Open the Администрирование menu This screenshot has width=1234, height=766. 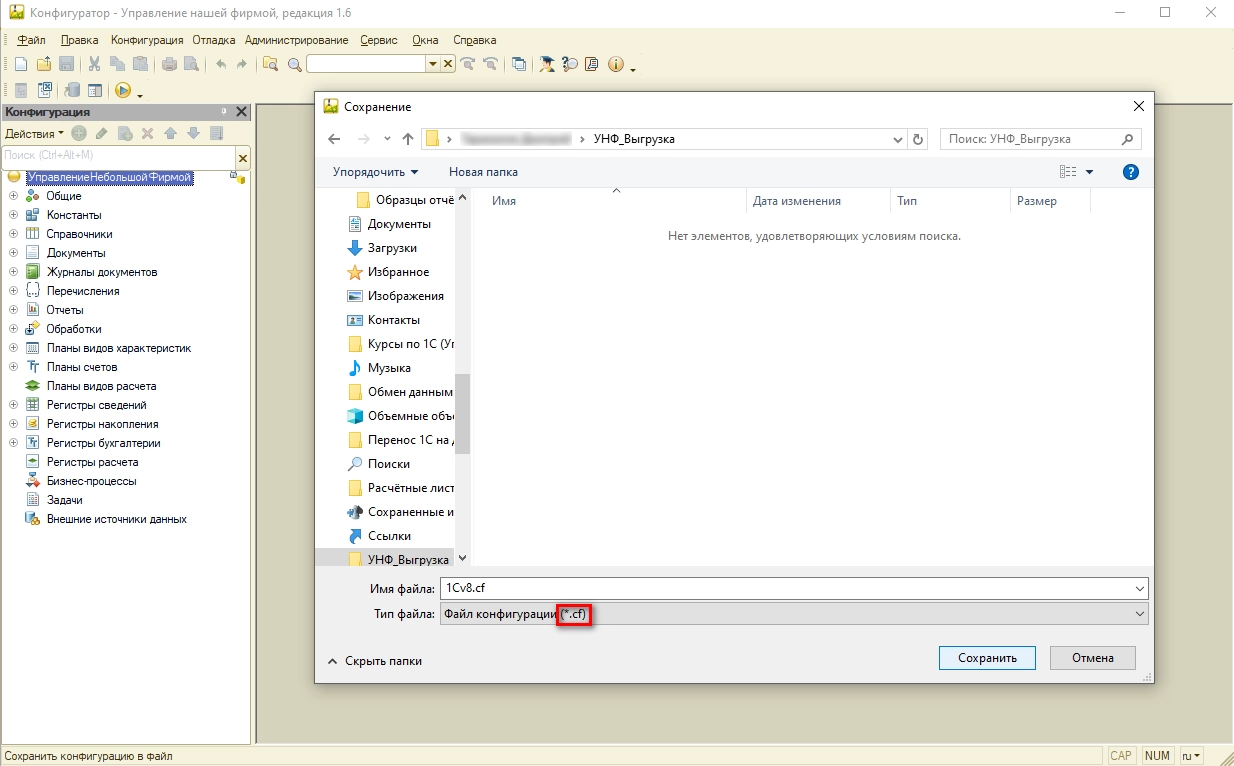[x=296, y=40]
